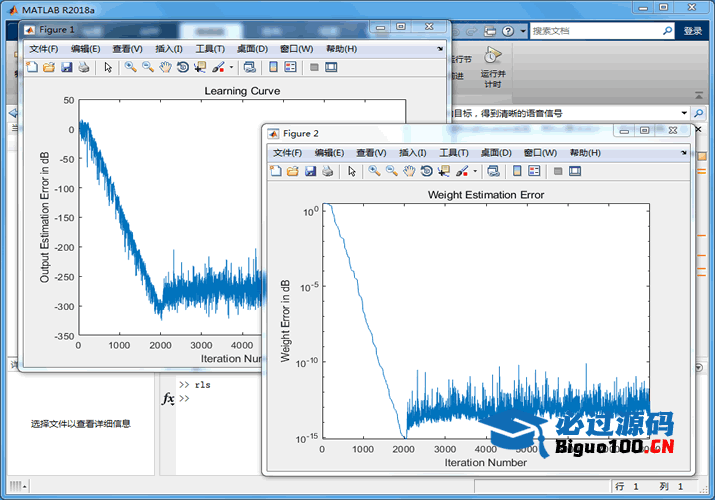Click fx function browser icon
Viewport: 715px width, 500px height.
click(168, 398)
